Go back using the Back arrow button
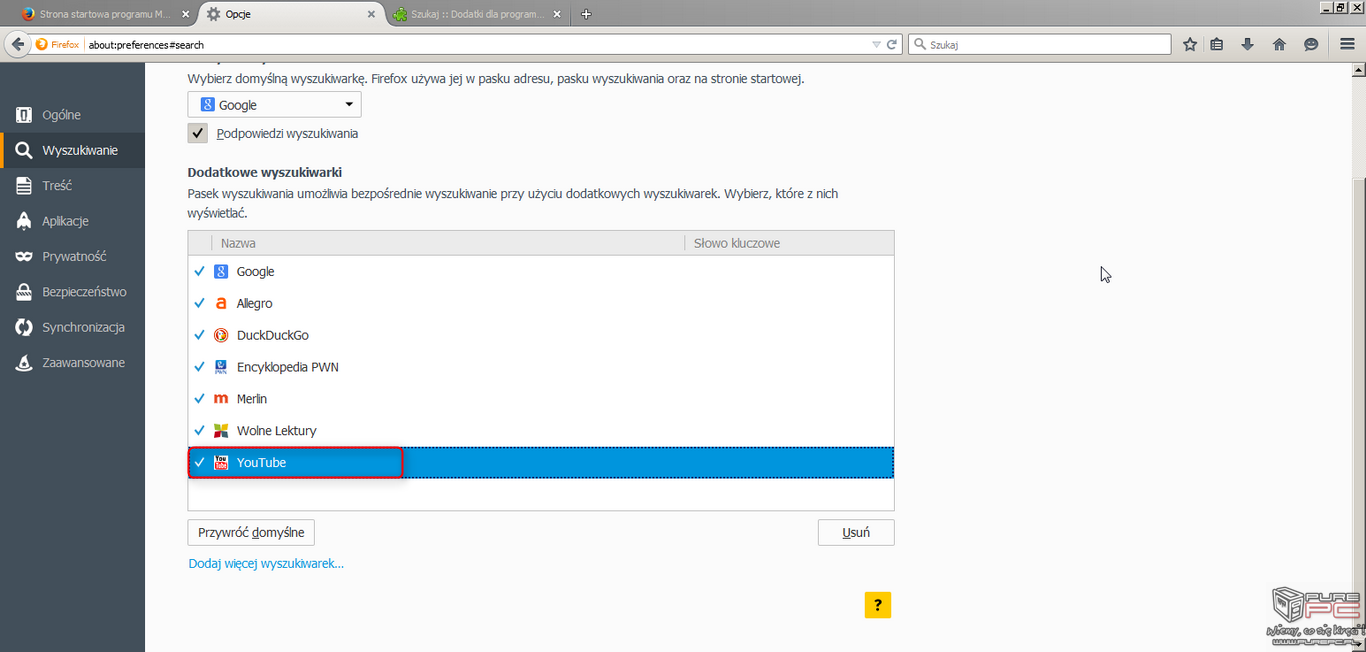 17,44
